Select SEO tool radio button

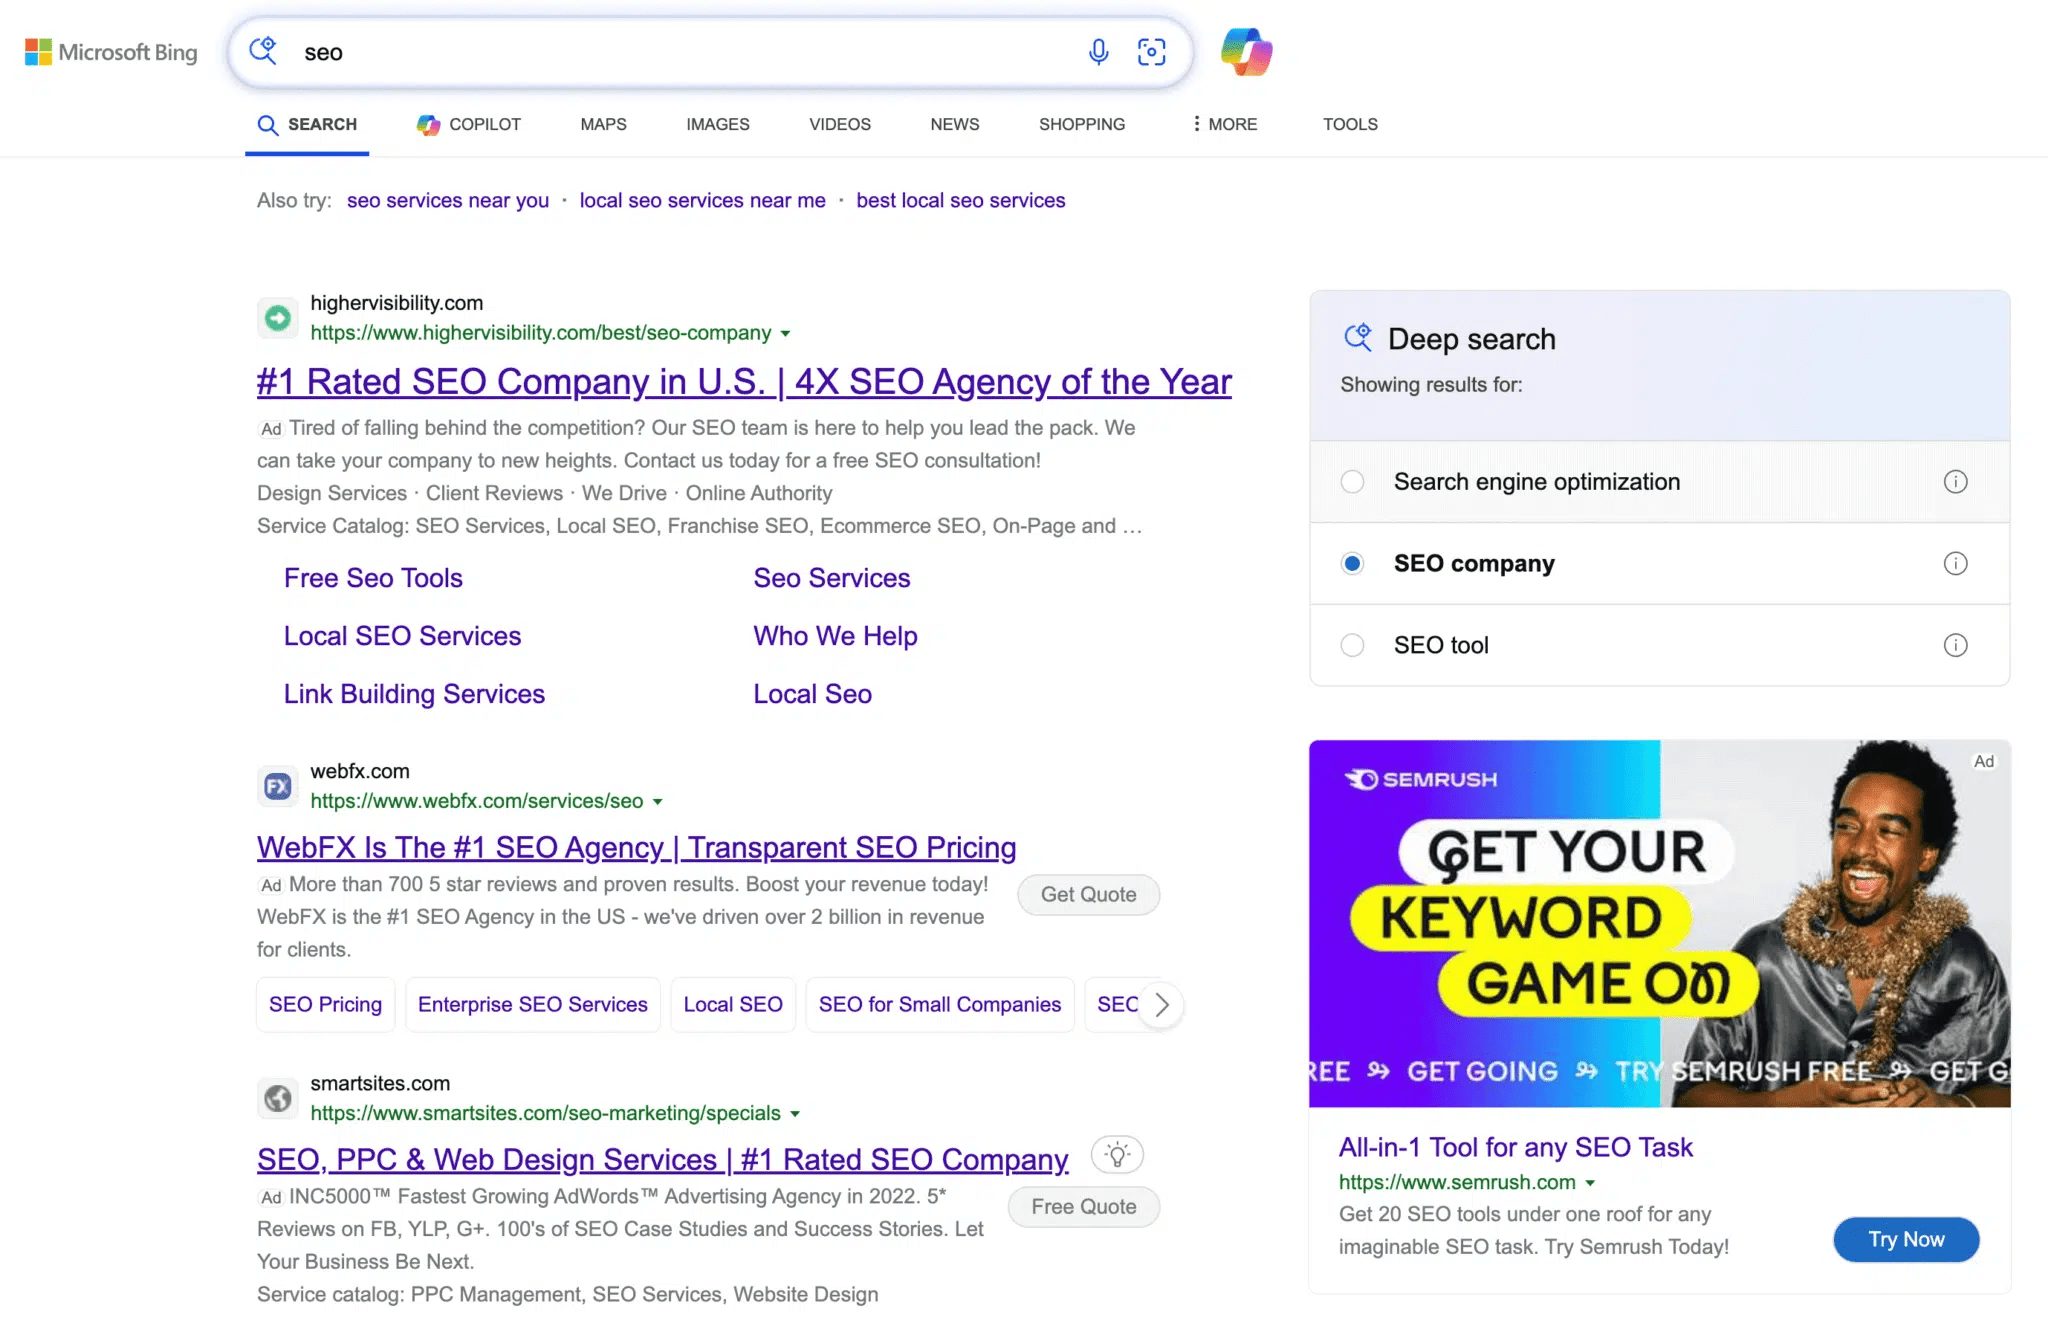click(x=1352, y=645)
